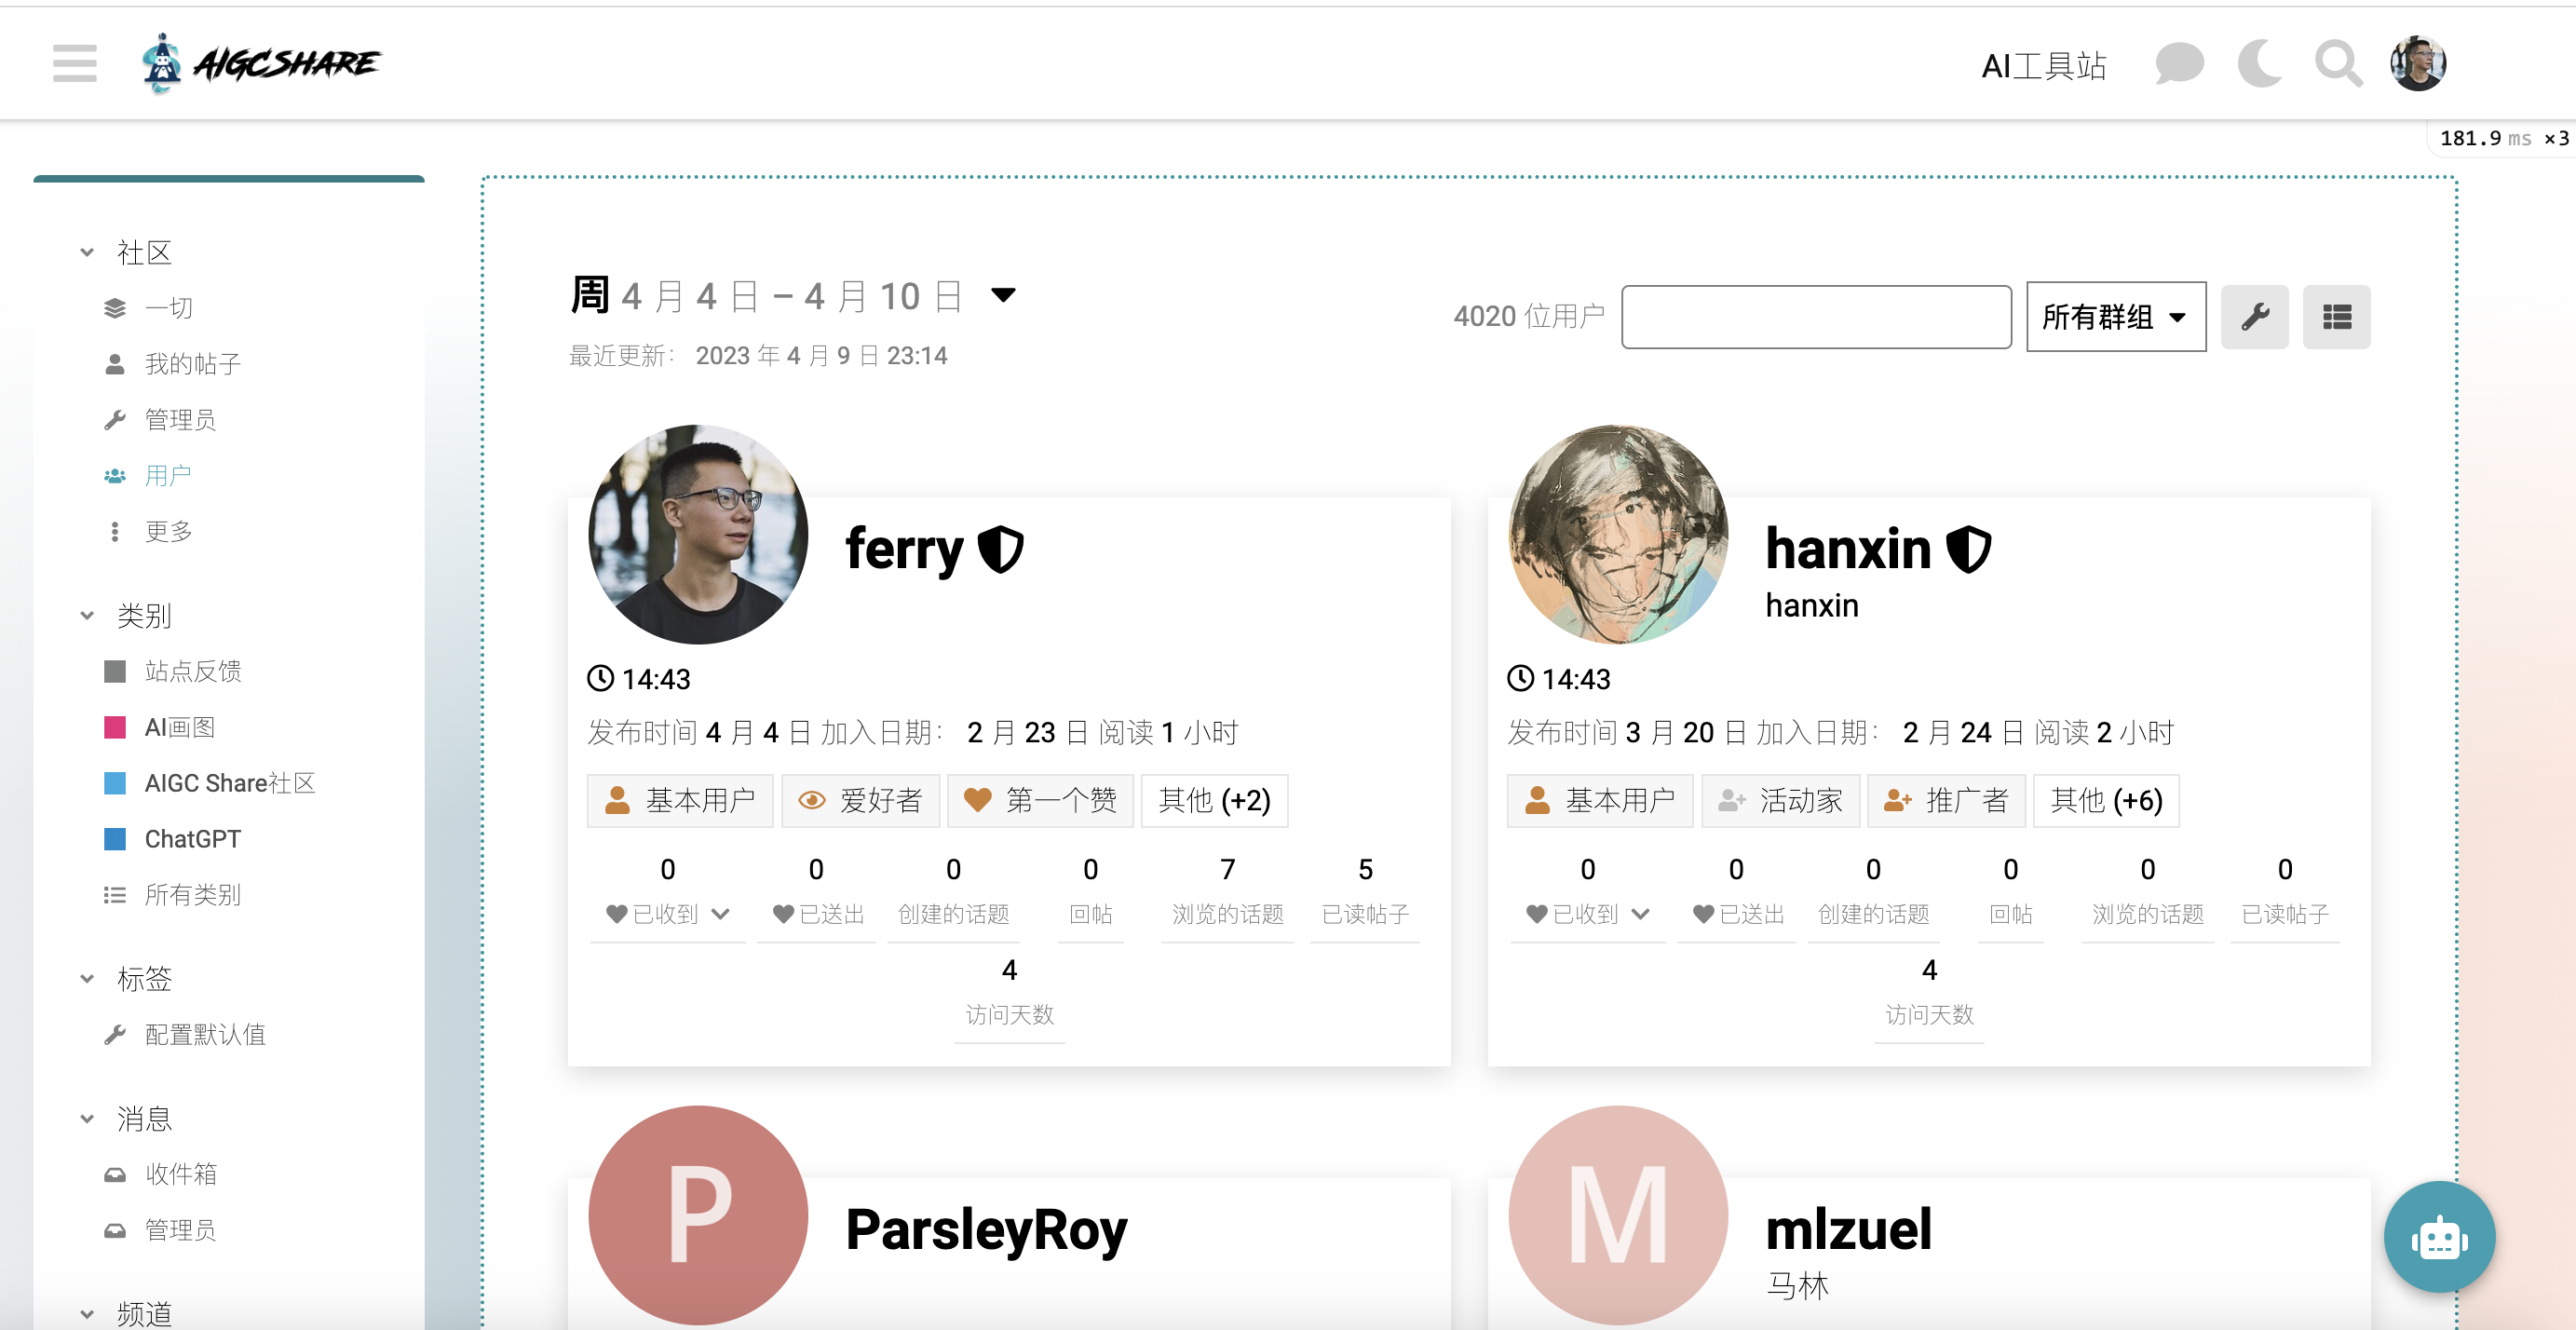Viewport: 2576px width, 1330px height.
Task: Open ferry's user profile name
Action: coord(904,549)
